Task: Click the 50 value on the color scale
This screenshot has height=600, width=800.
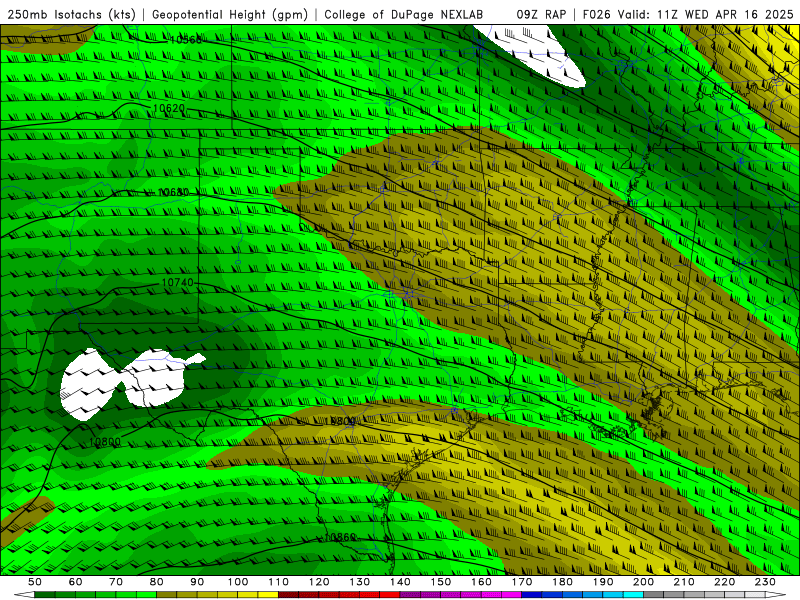Action: pos(35,582)
